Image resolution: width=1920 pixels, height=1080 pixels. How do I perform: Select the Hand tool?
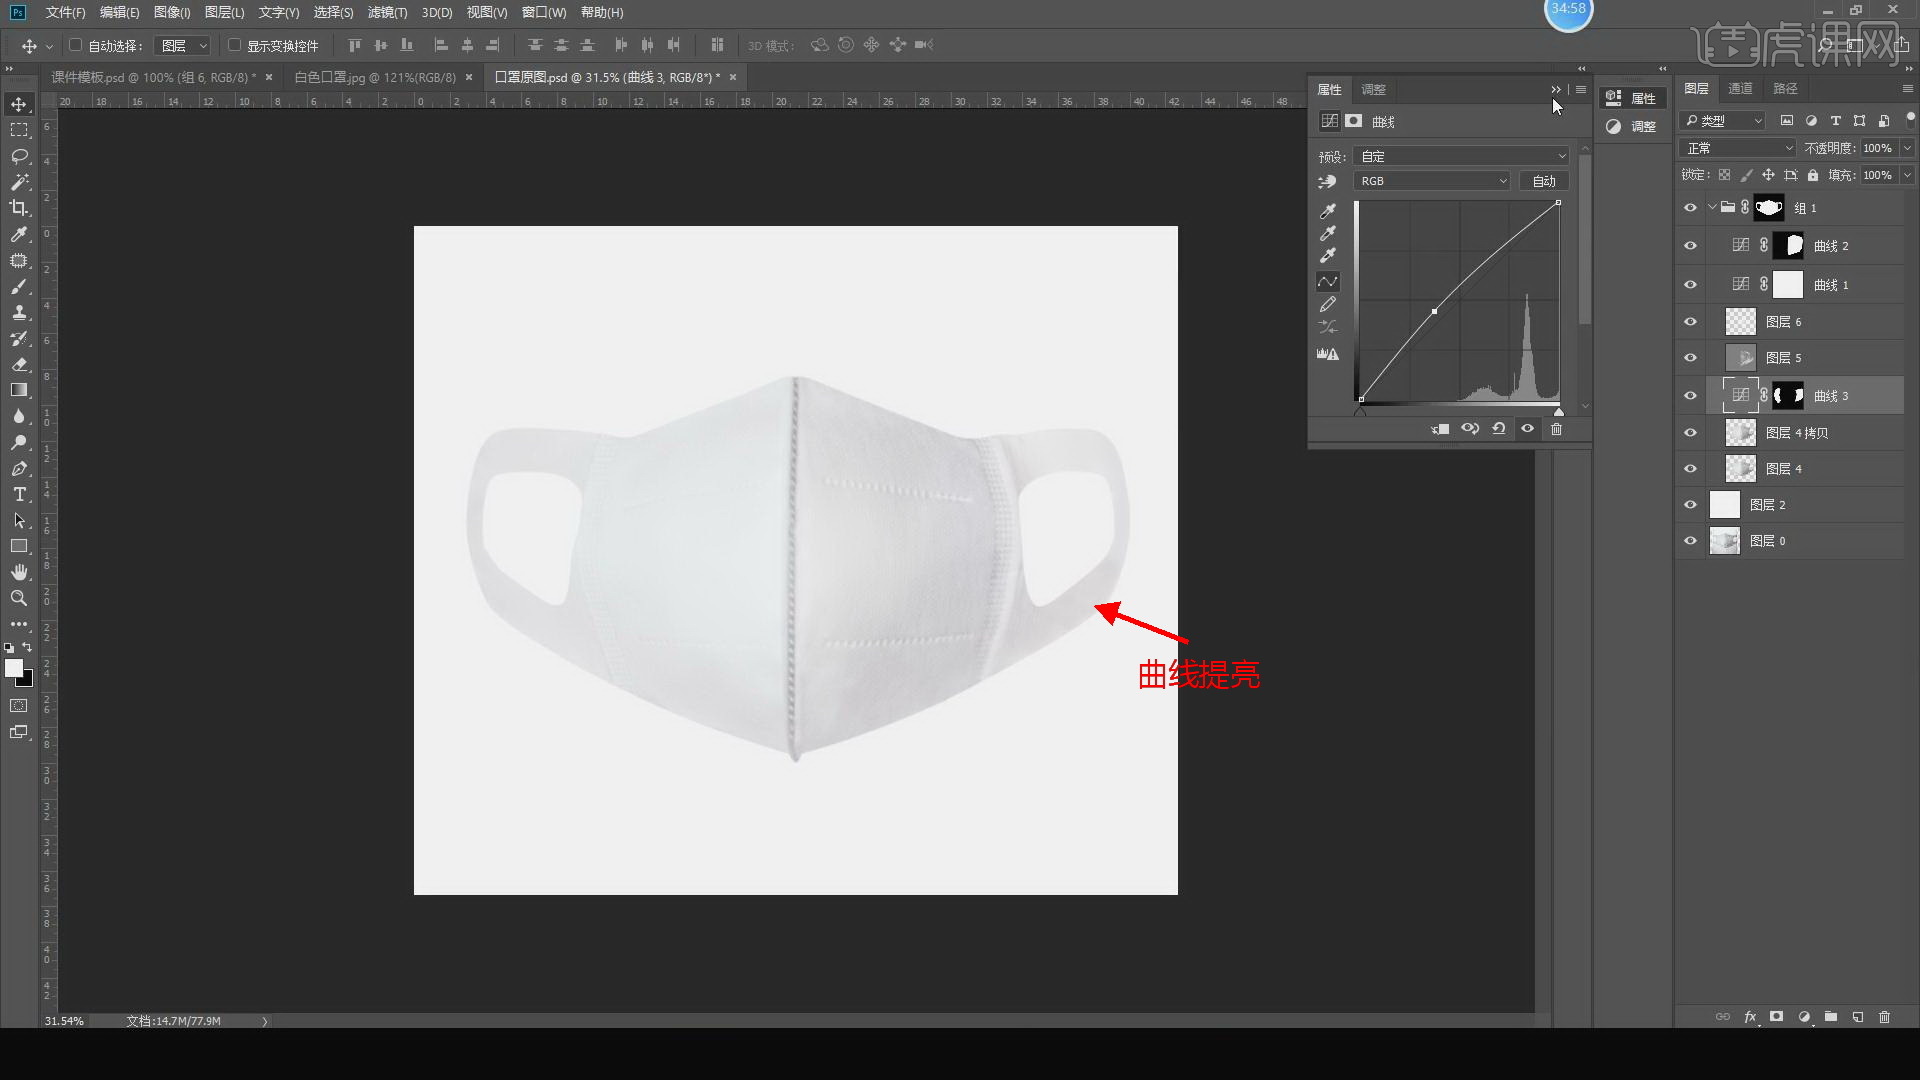coord(19,572)
